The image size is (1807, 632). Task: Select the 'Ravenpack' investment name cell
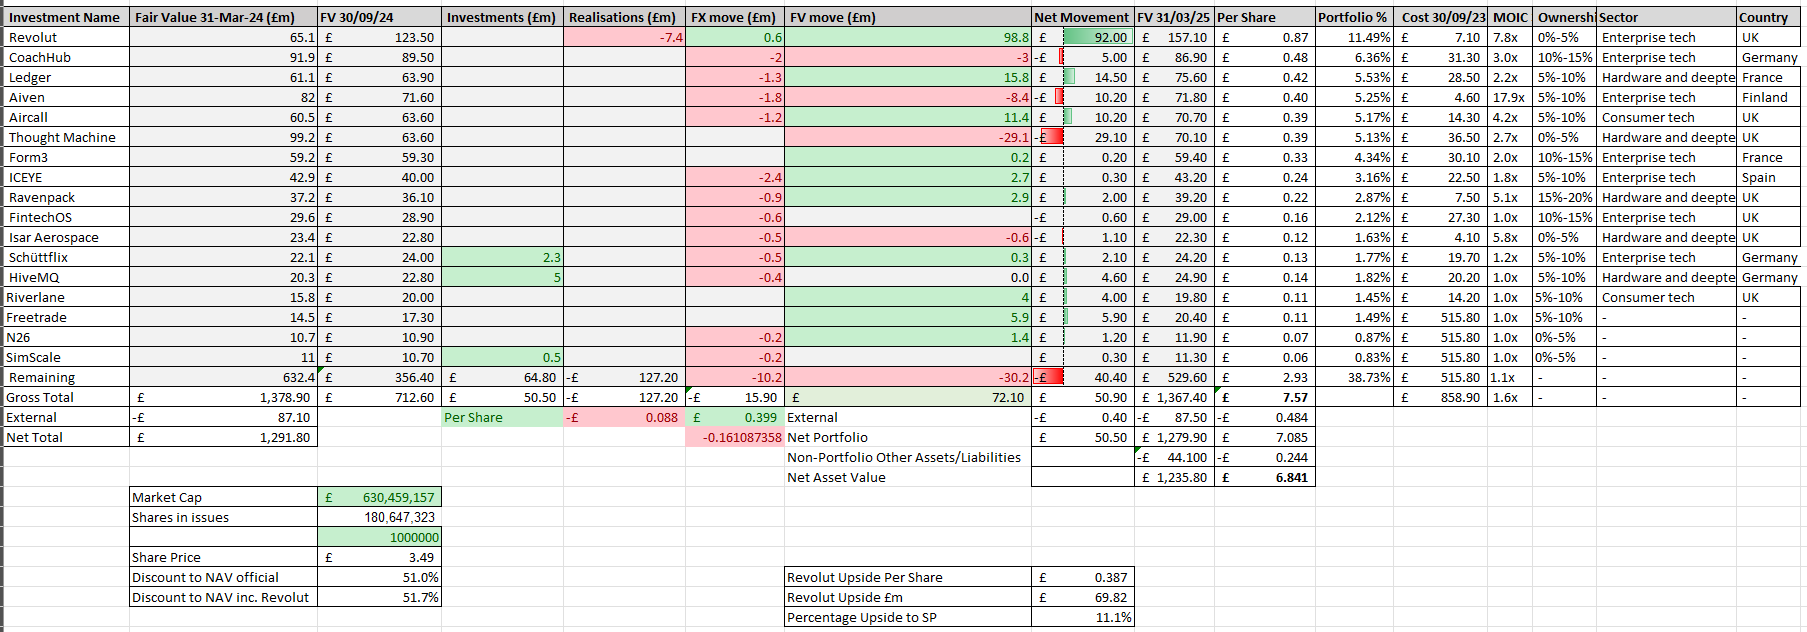tap(66, 197)
